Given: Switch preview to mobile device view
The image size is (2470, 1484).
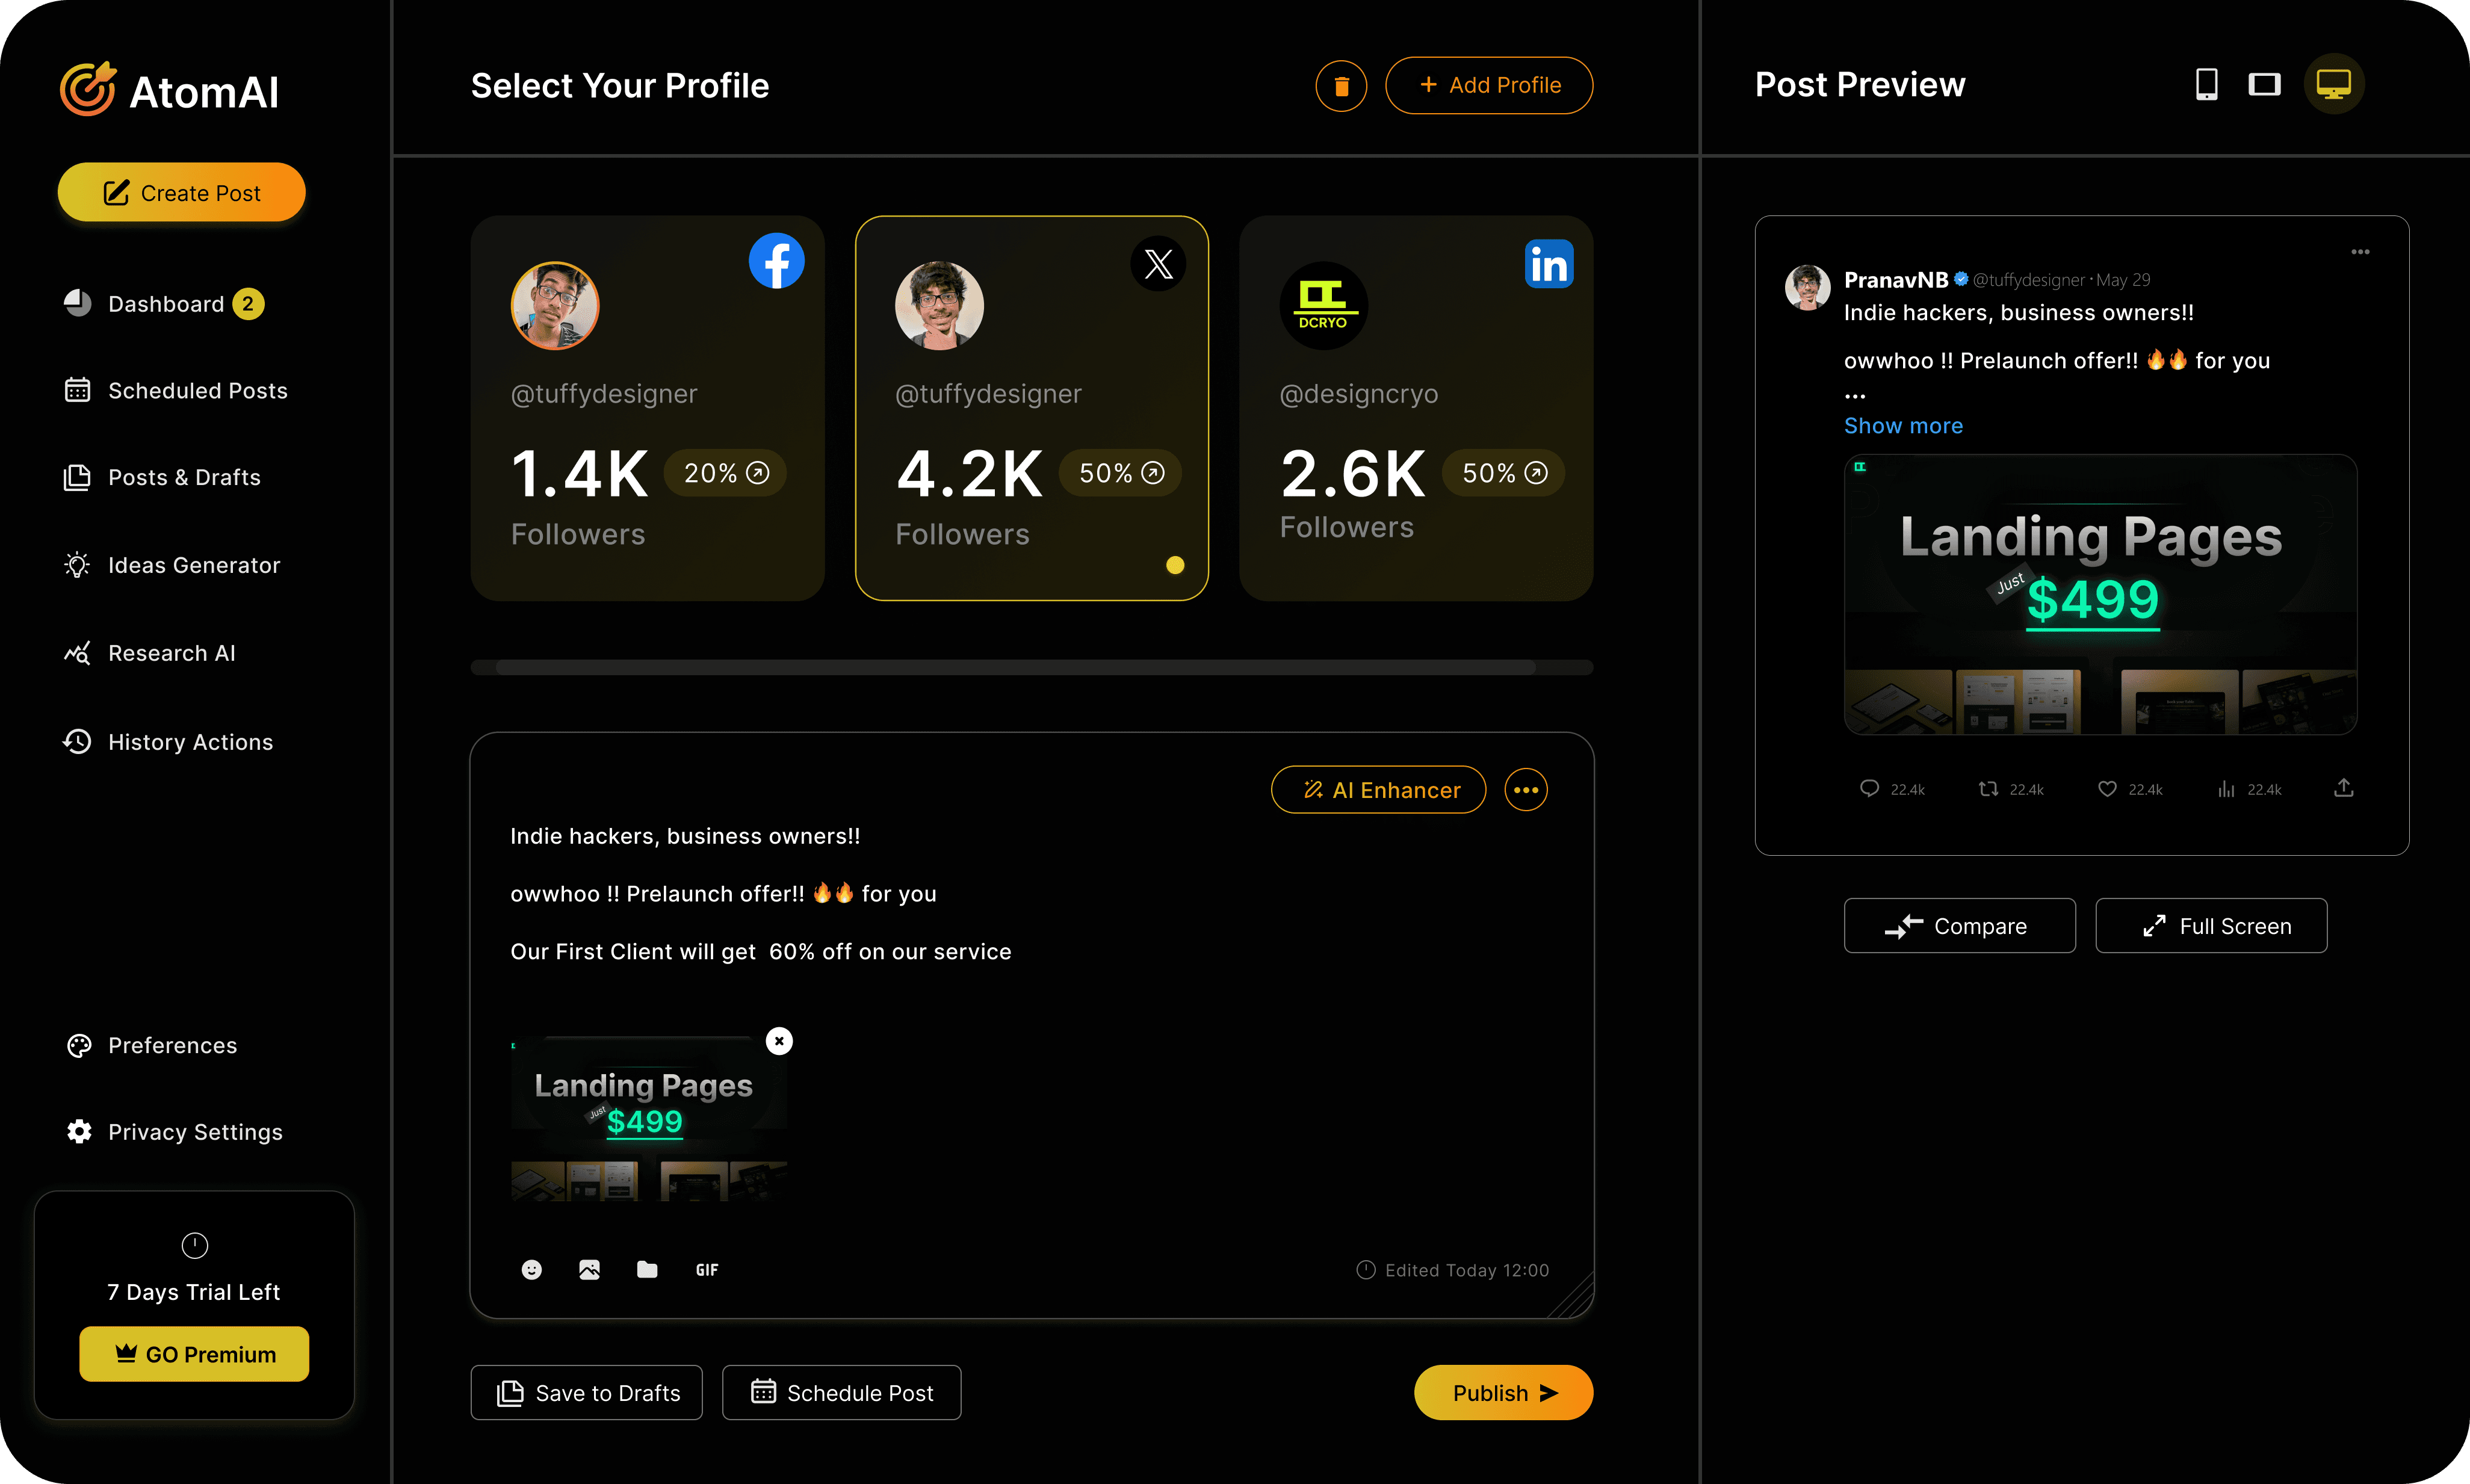Looking at the screenshot, I should pyautogui.click(x=2206, y=85).
